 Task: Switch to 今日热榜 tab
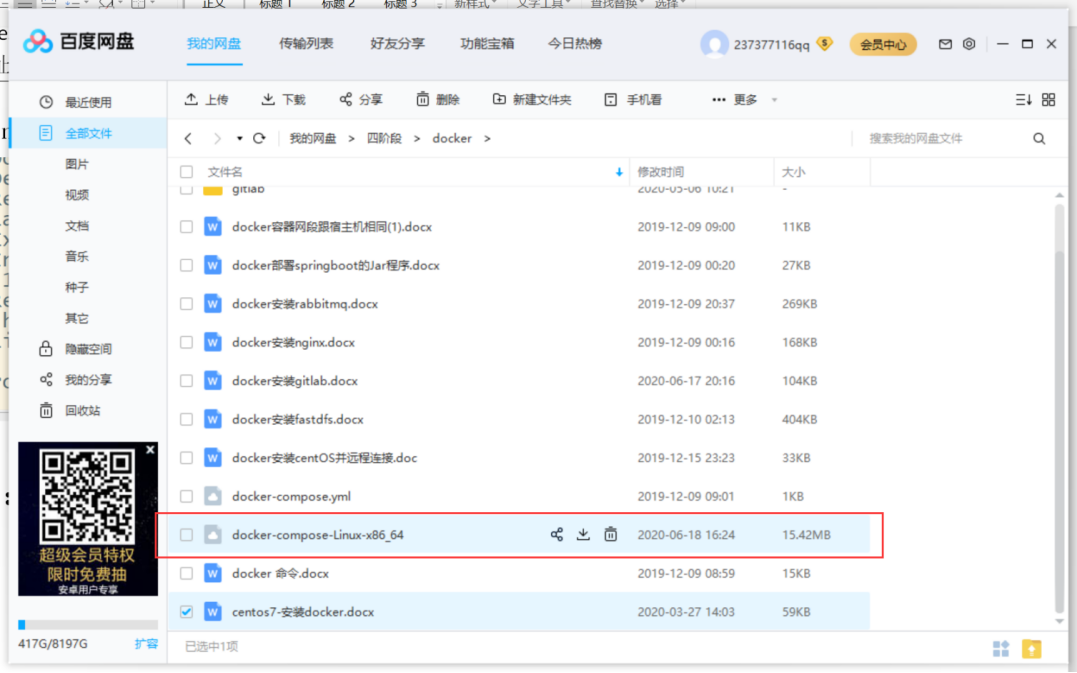pos(575,44)
